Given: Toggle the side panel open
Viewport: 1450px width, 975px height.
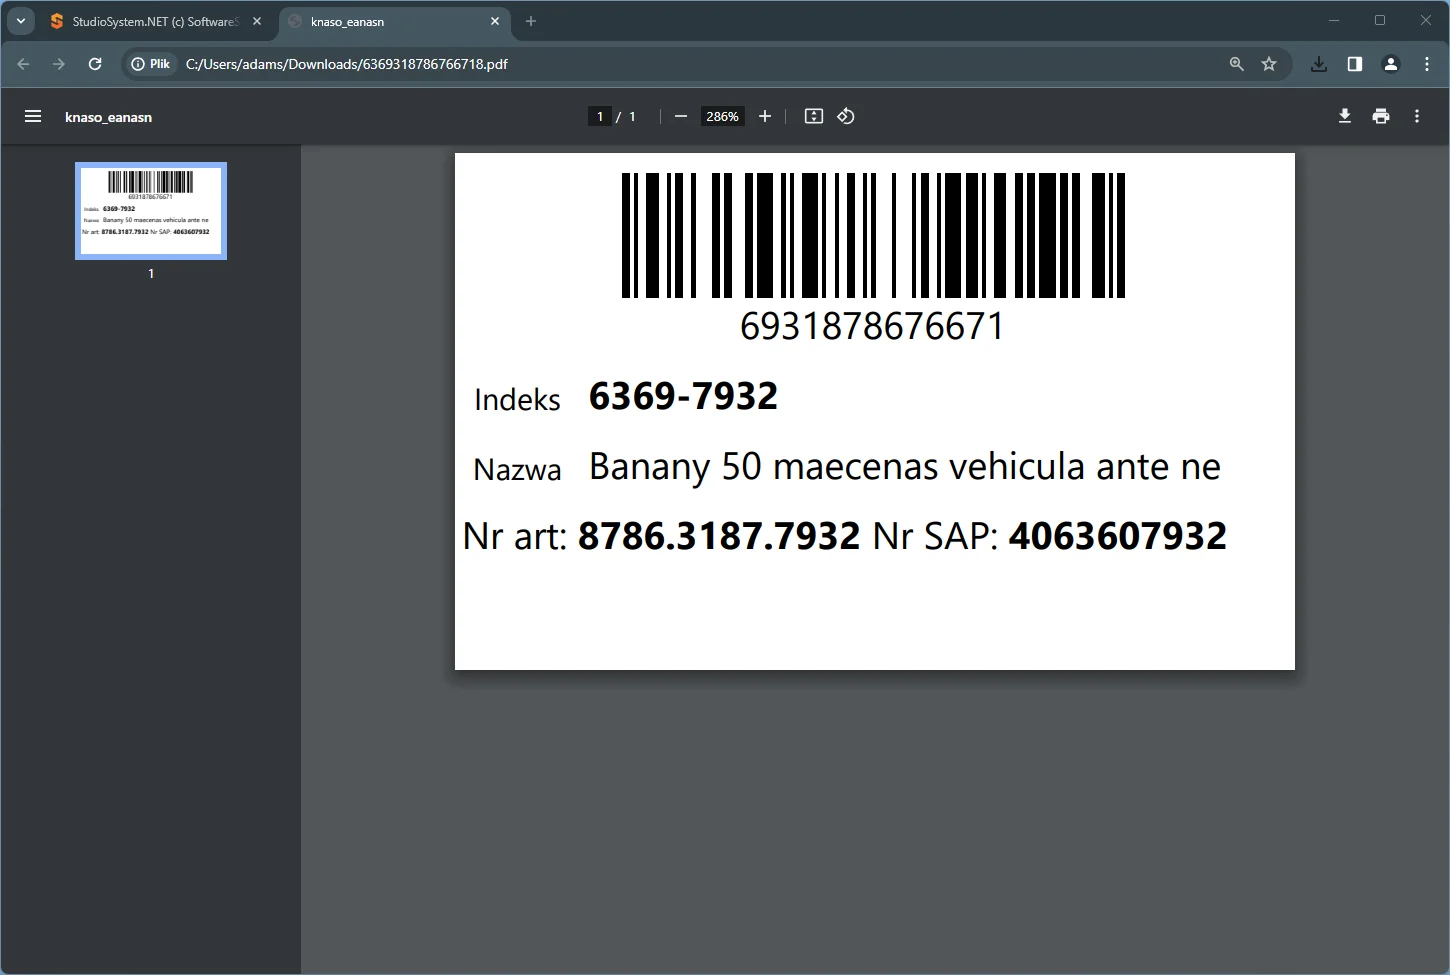Looking at the screenshot, I should click(x=1354, y=64).
